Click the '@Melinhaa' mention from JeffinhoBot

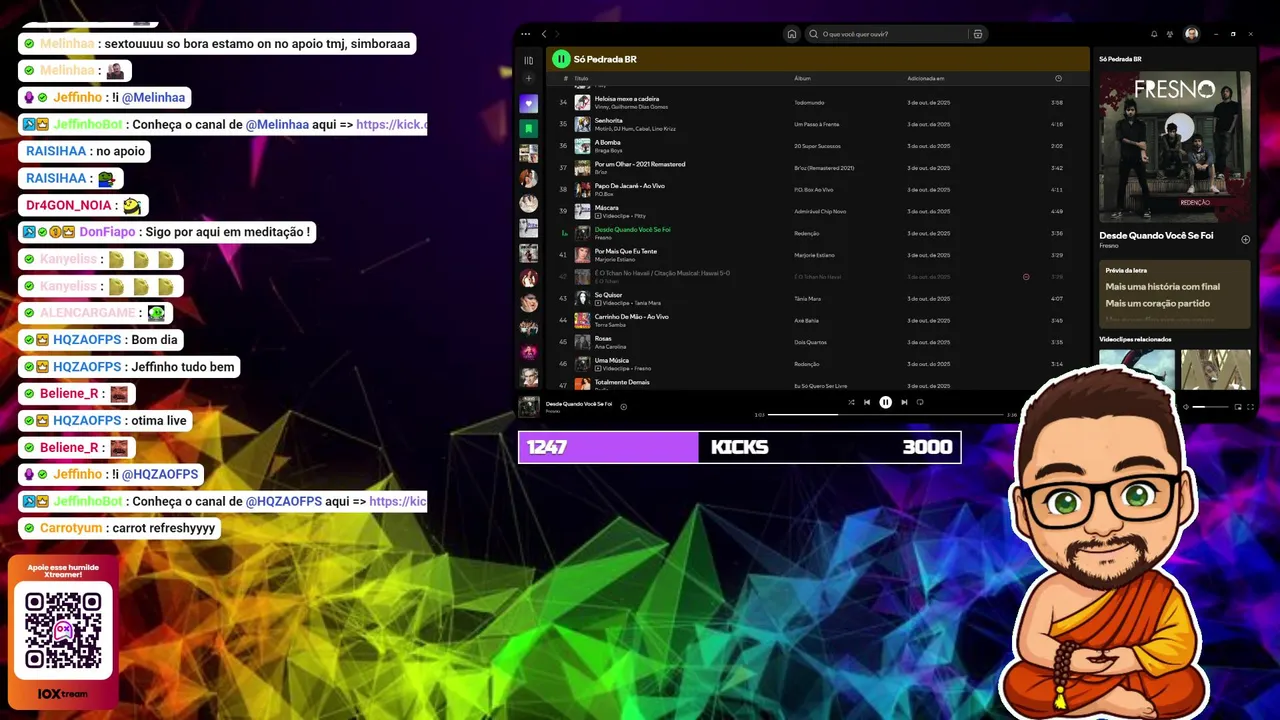point(277,125)
